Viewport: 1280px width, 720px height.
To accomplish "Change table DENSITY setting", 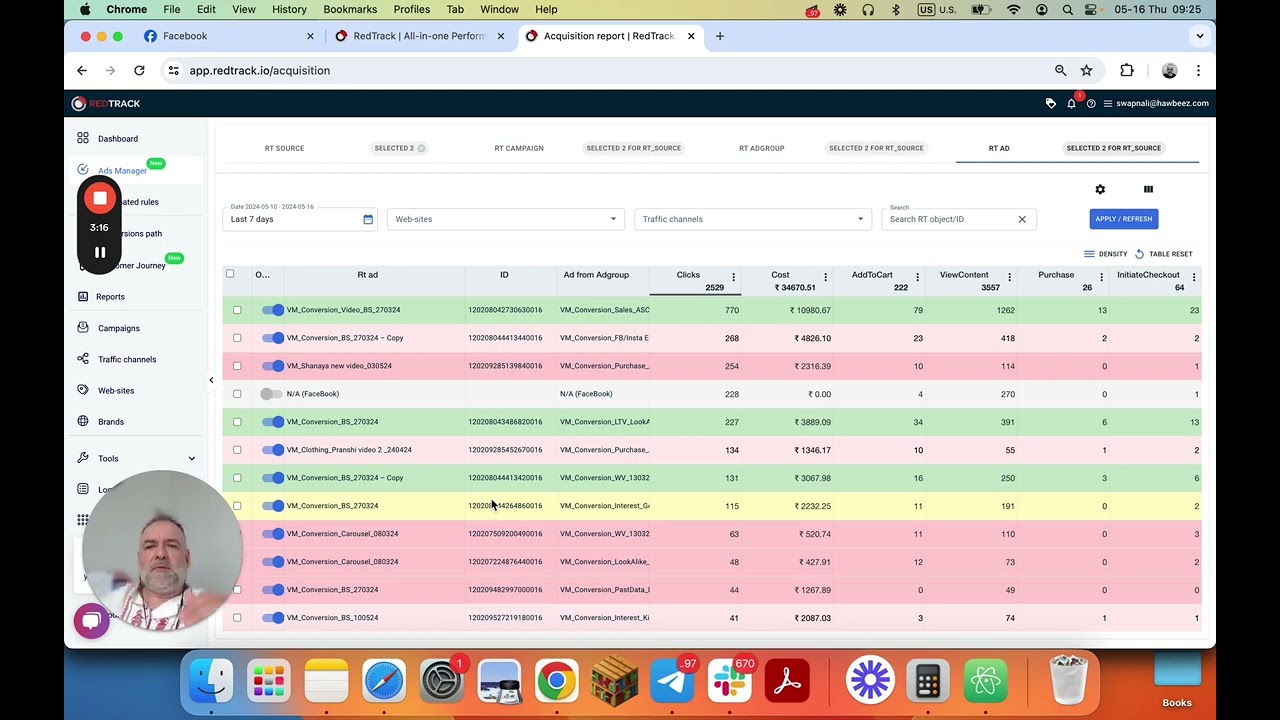I will click(1105, 254).
